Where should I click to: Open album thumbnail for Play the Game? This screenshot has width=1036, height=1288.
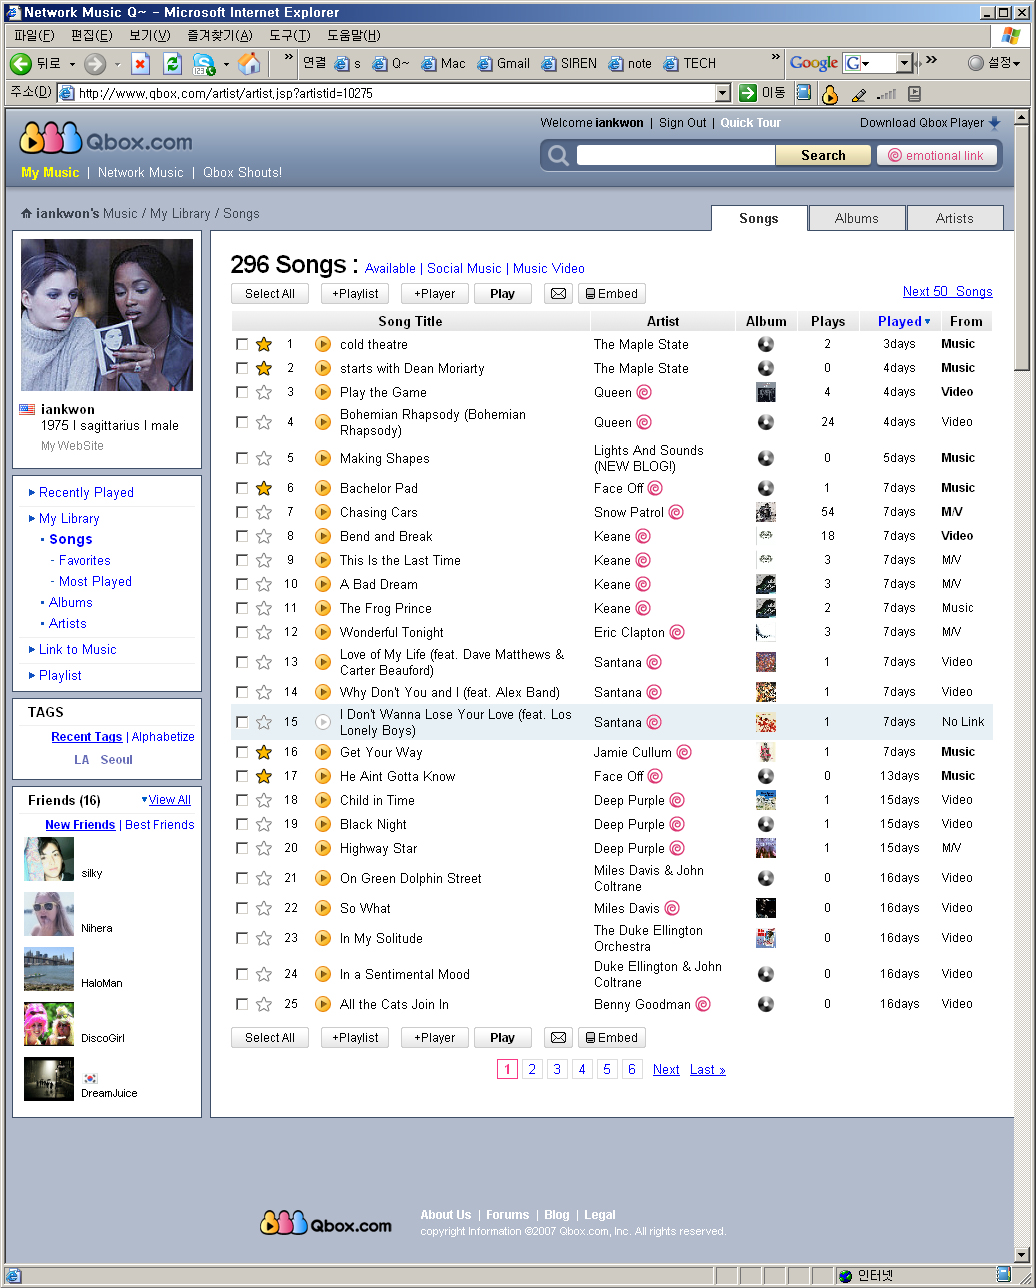[x=766, y=392]
